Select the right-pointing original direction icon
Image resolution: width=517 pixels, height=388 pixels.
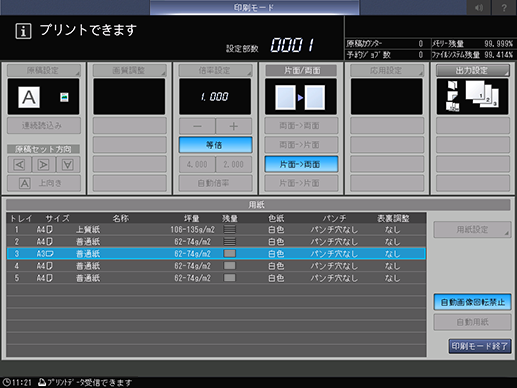(x=44, y=165)
